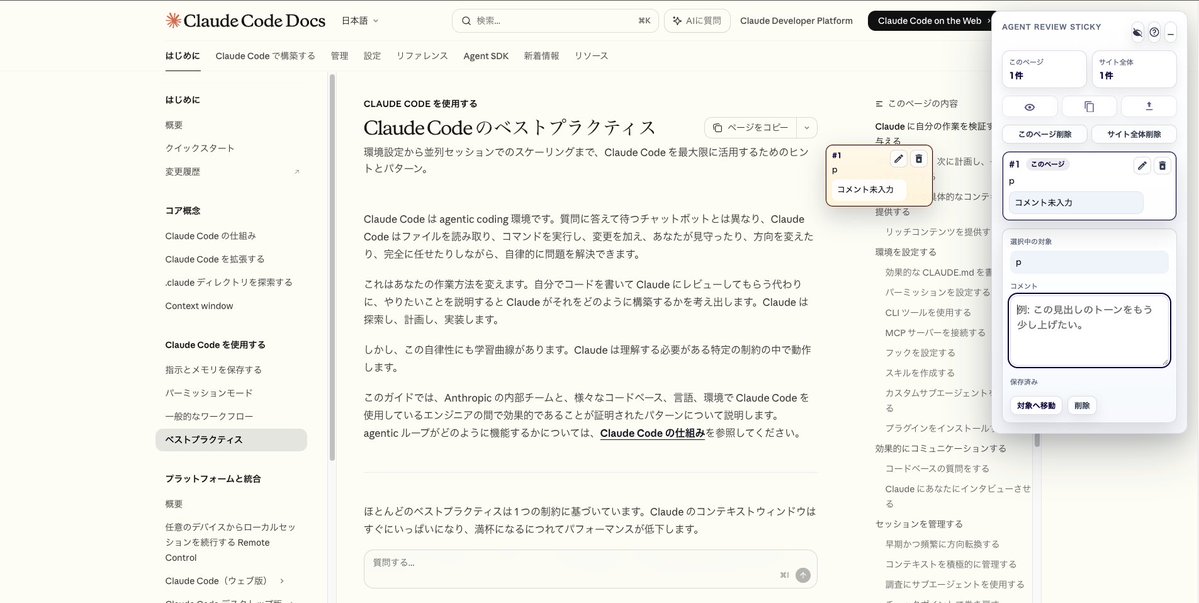Open the help question mark icon in the sticky panel
The width and height of the screenshot is (1199, 603).
[1154, 32]
